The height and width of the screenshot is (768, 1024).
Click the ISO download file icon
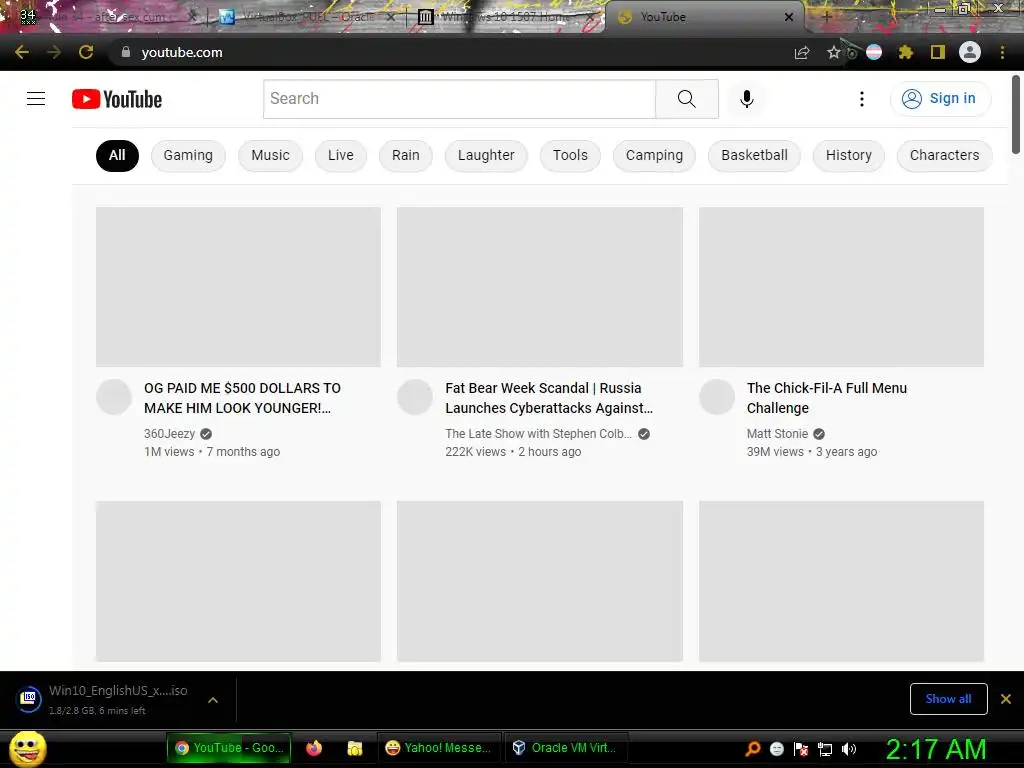[29, 699]
